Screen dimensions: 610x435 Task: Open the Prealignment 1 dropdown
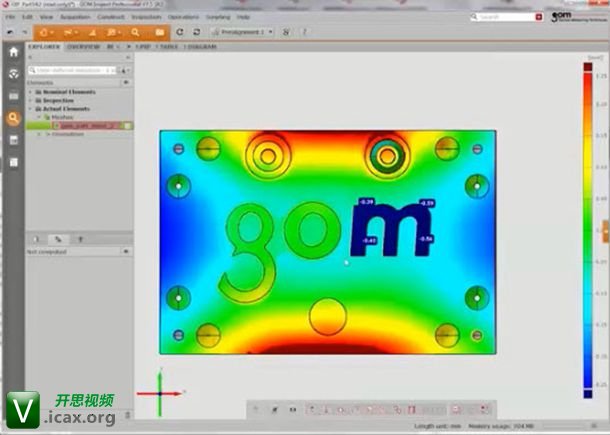tap(243, 32)
